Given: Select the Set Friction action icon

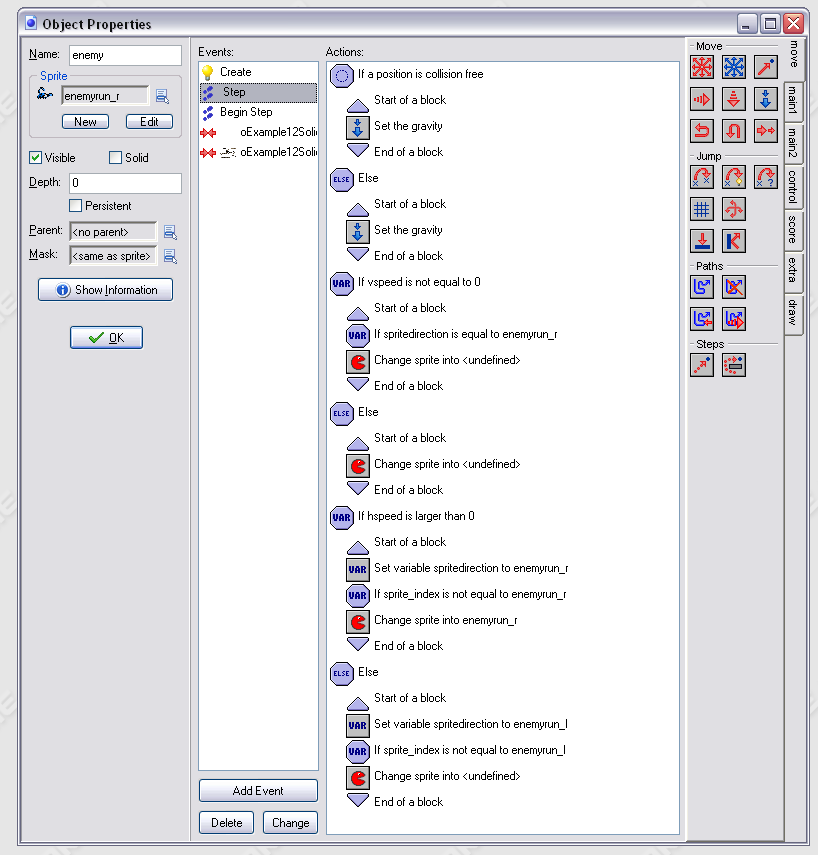Looking at the screenshot, I should tap(766, 131).
